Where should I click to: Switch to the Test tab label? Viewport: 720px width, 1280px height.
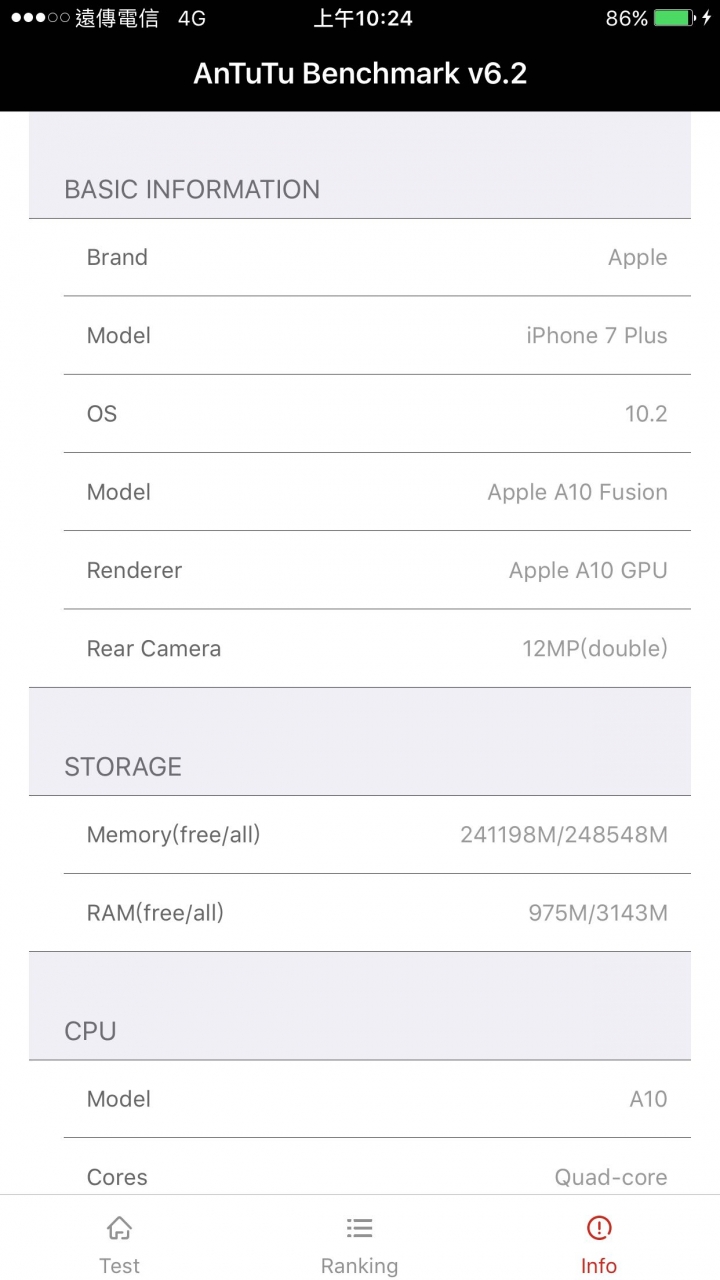(119, 1266)
